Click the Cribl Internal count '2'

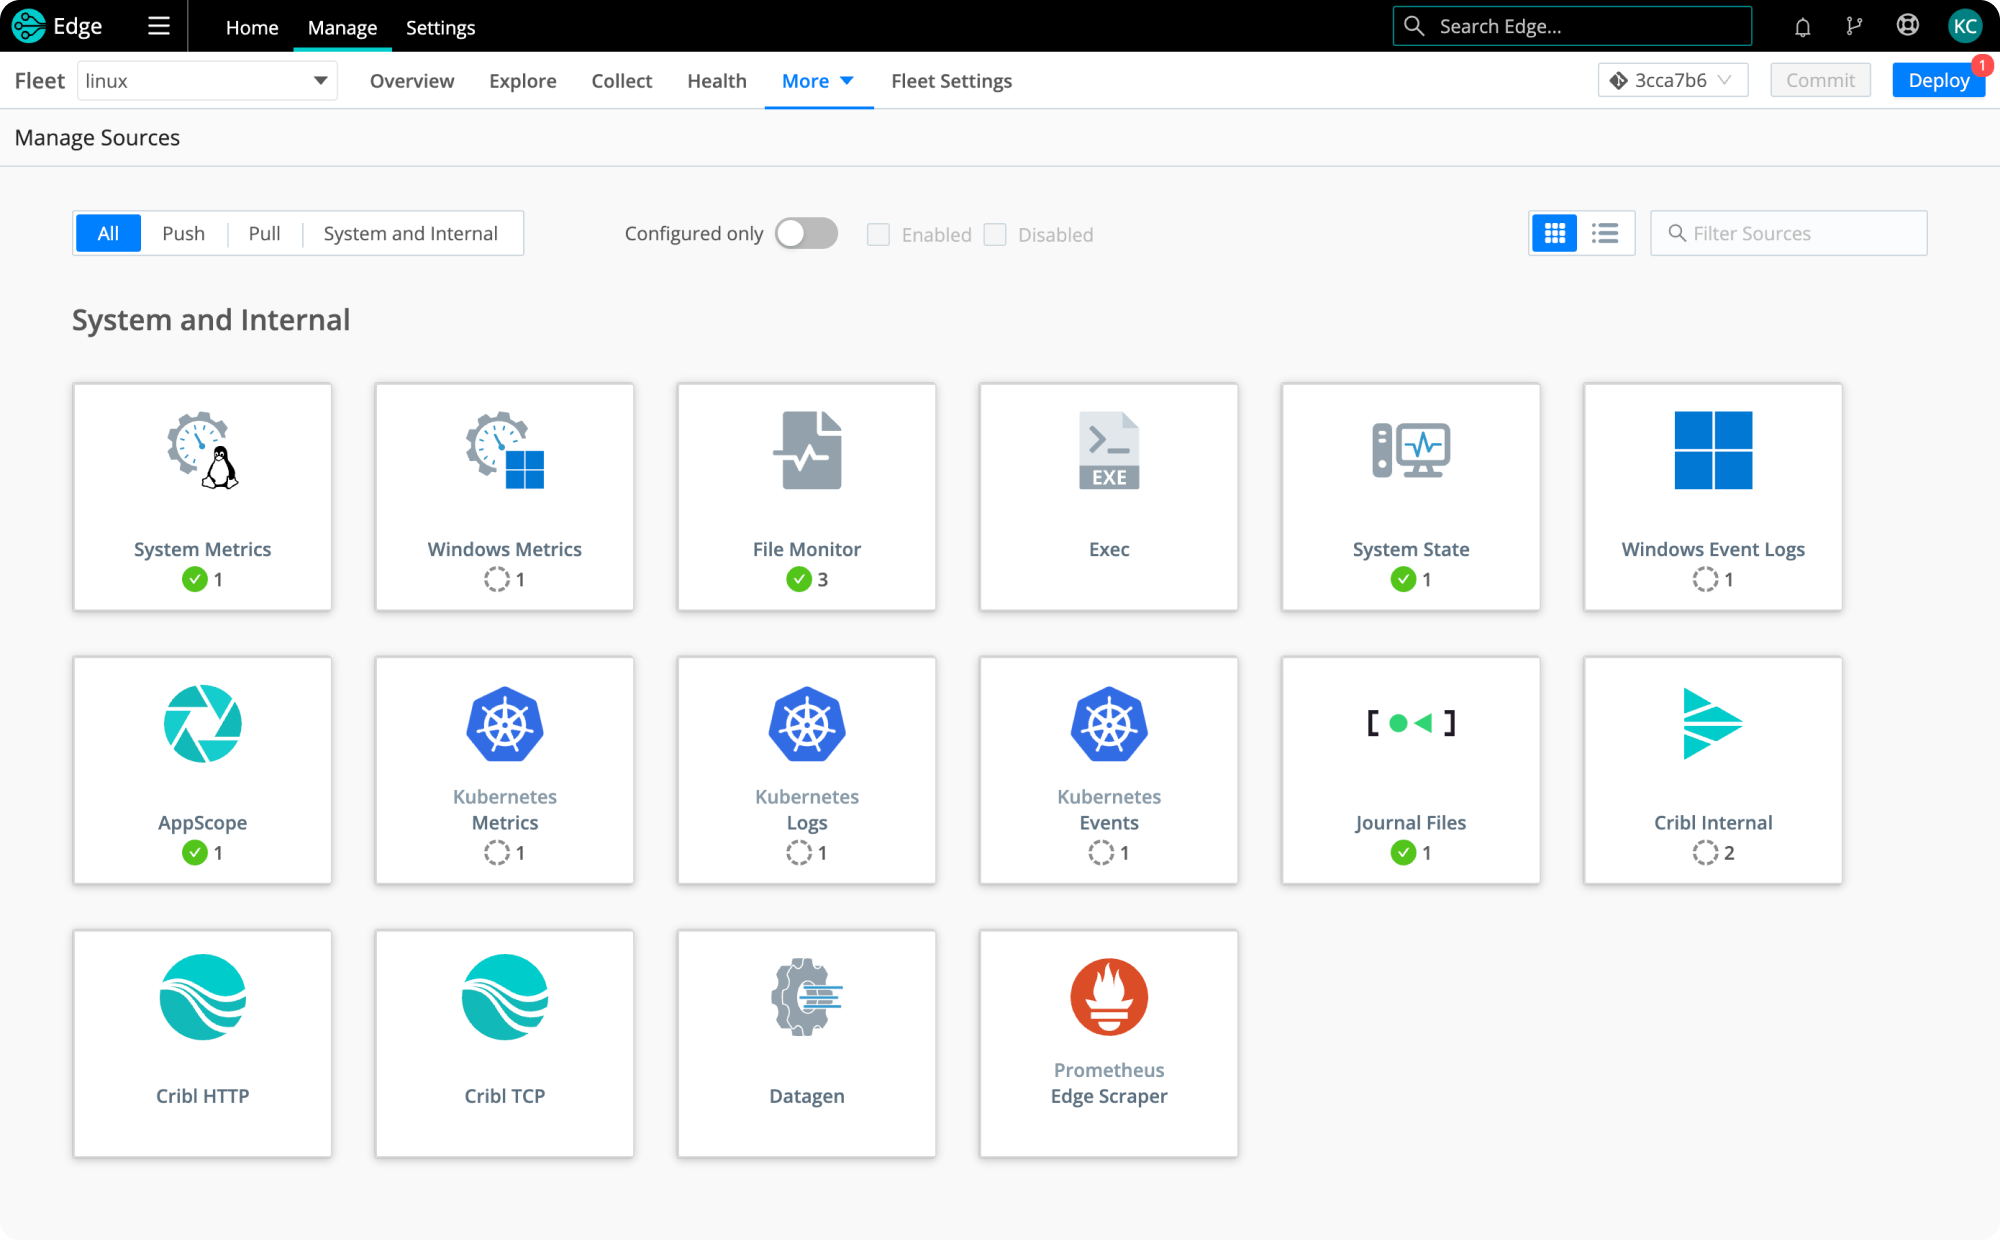1729,852
